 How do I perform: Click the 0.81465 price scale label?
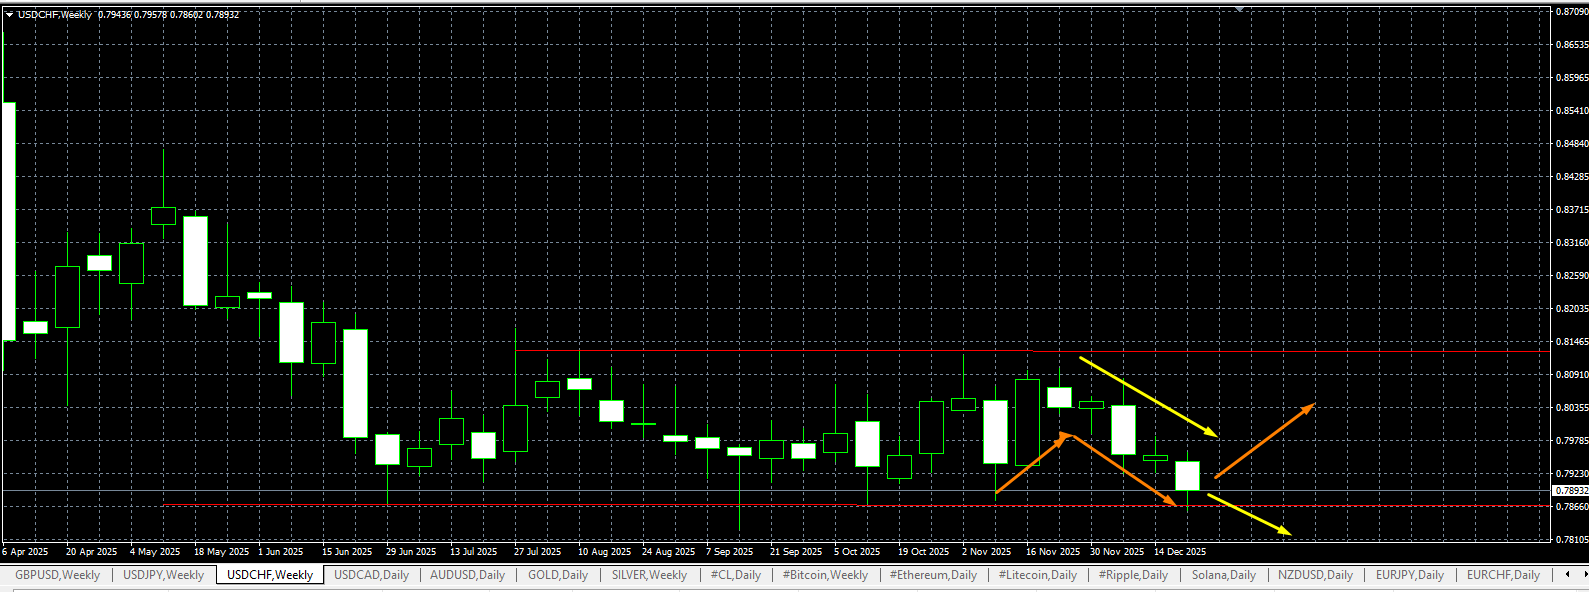pos(1572,342)
